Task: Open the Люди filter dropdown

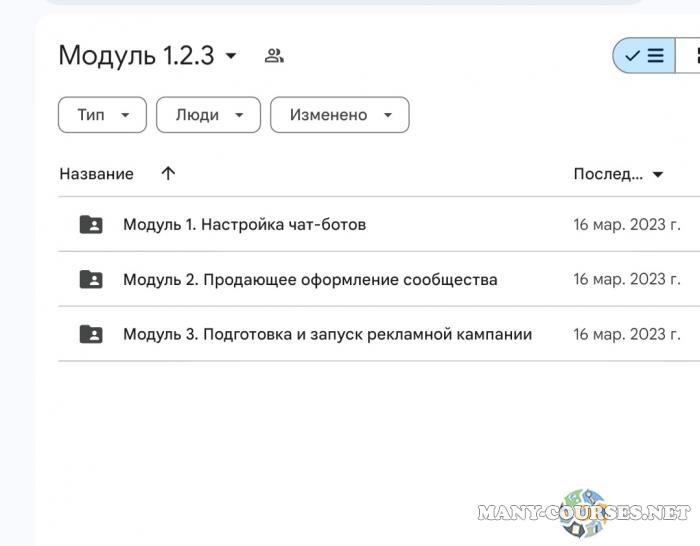Action: (208, 115)
